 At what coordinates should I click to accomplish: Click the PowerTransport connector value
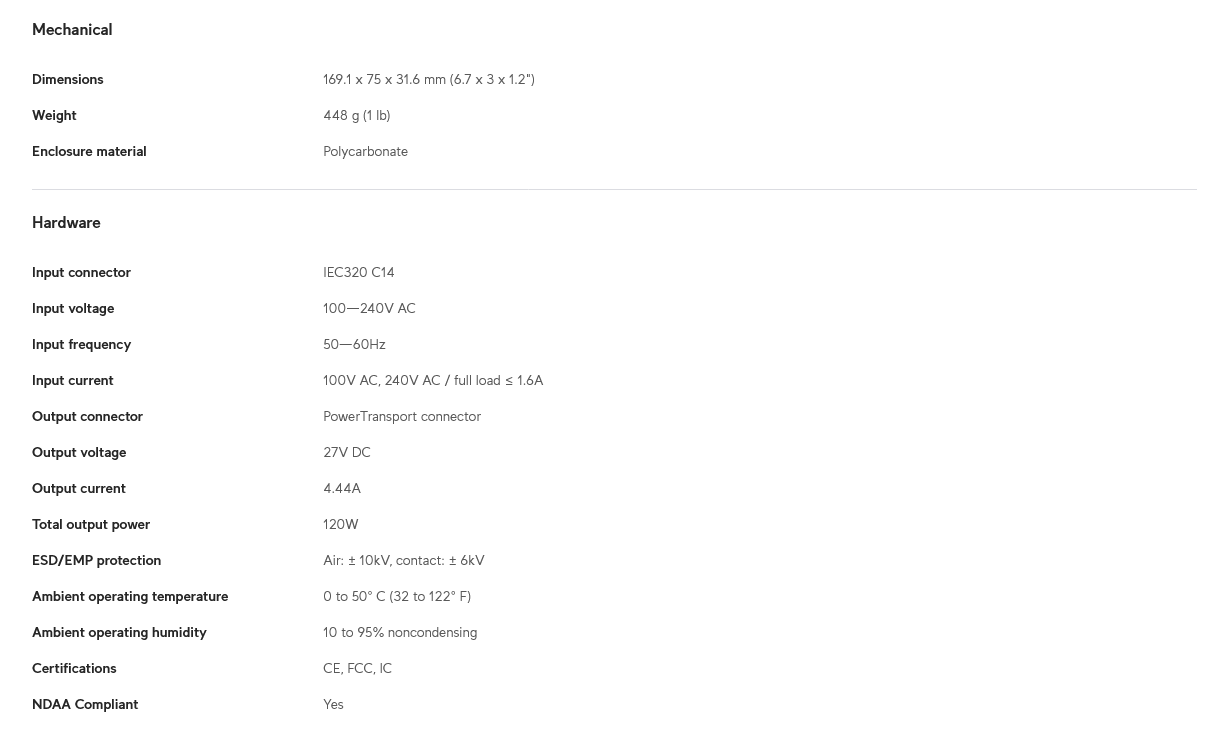pyautogui.click(x=402, y=417)
